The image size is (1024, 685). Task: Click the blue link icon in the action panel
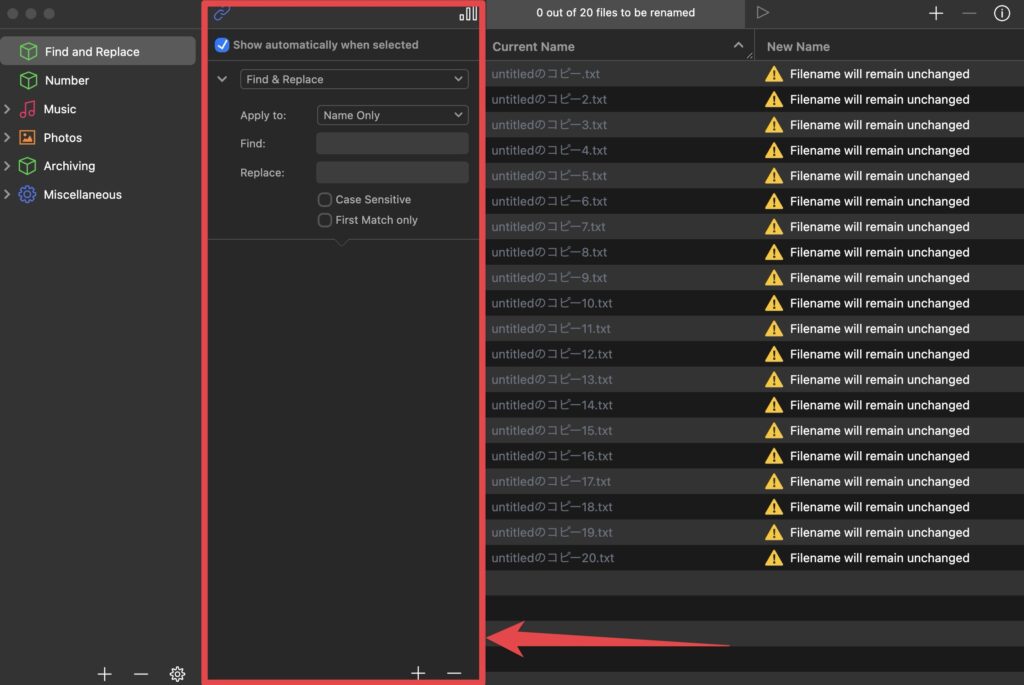pyautogui.click(x=222, y=14)
